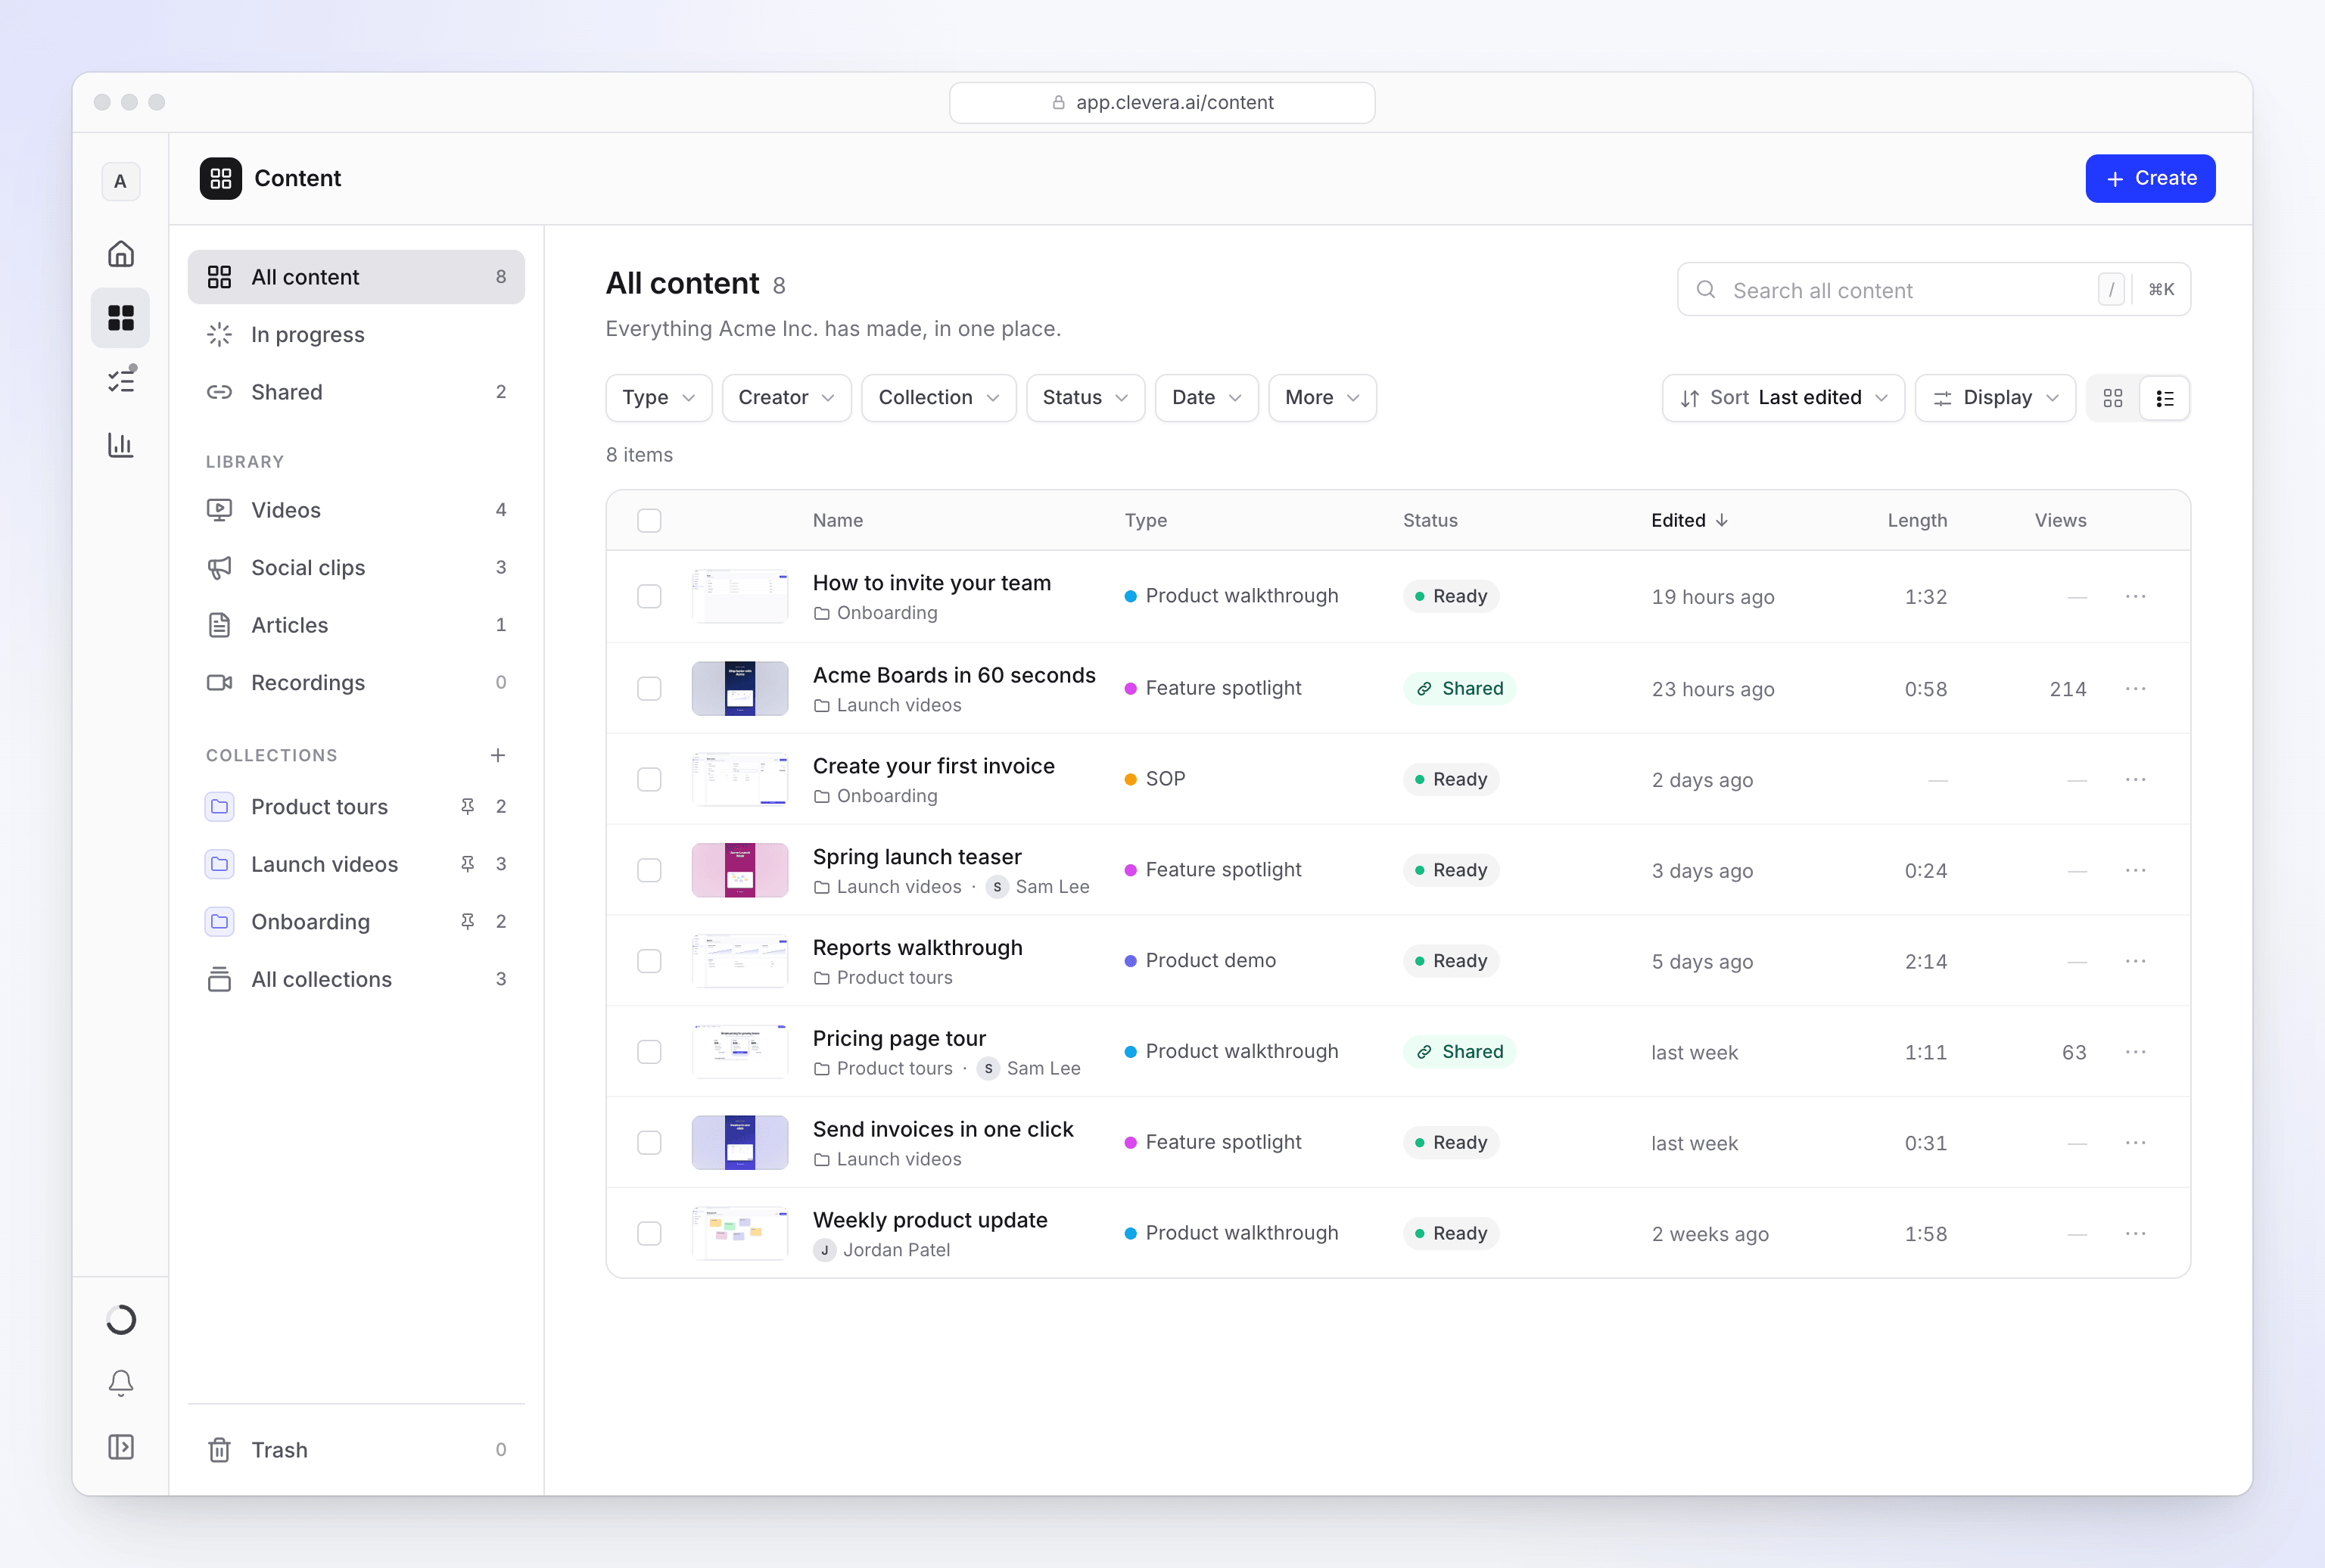Click the Search all content field
This screenshot has width=2325, height=1568.
tap(1934, 290)
